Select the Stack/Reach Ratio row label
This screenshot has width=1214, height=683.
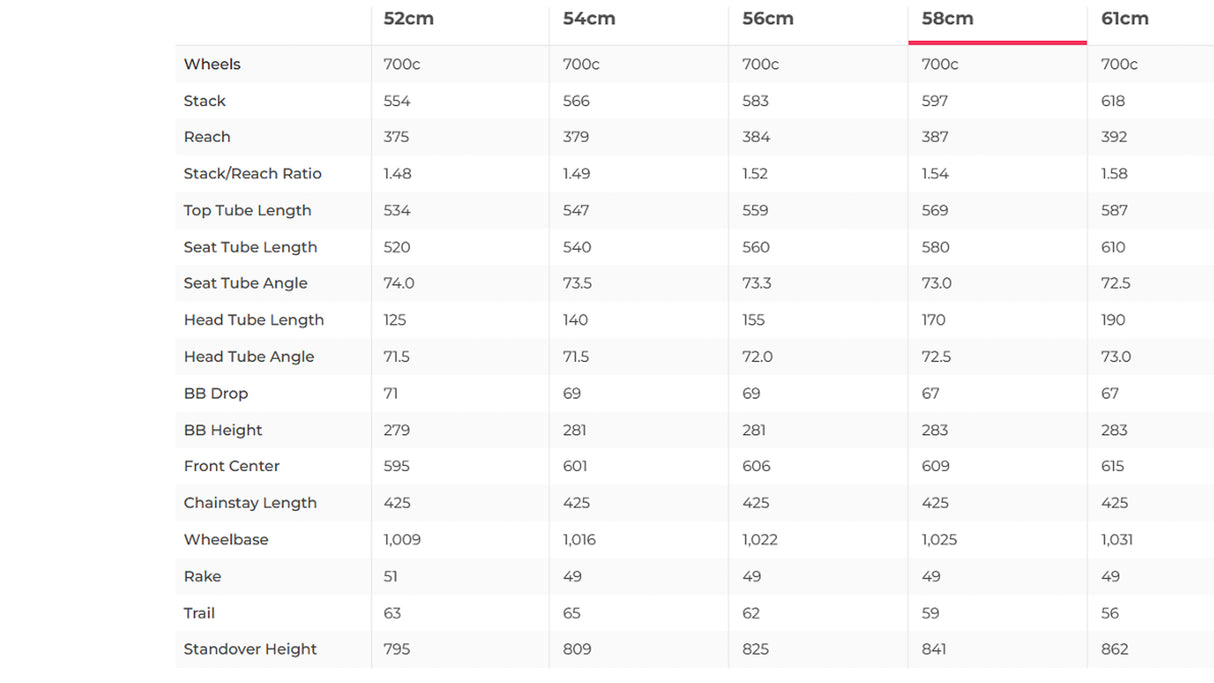click(x=253, y=174)
